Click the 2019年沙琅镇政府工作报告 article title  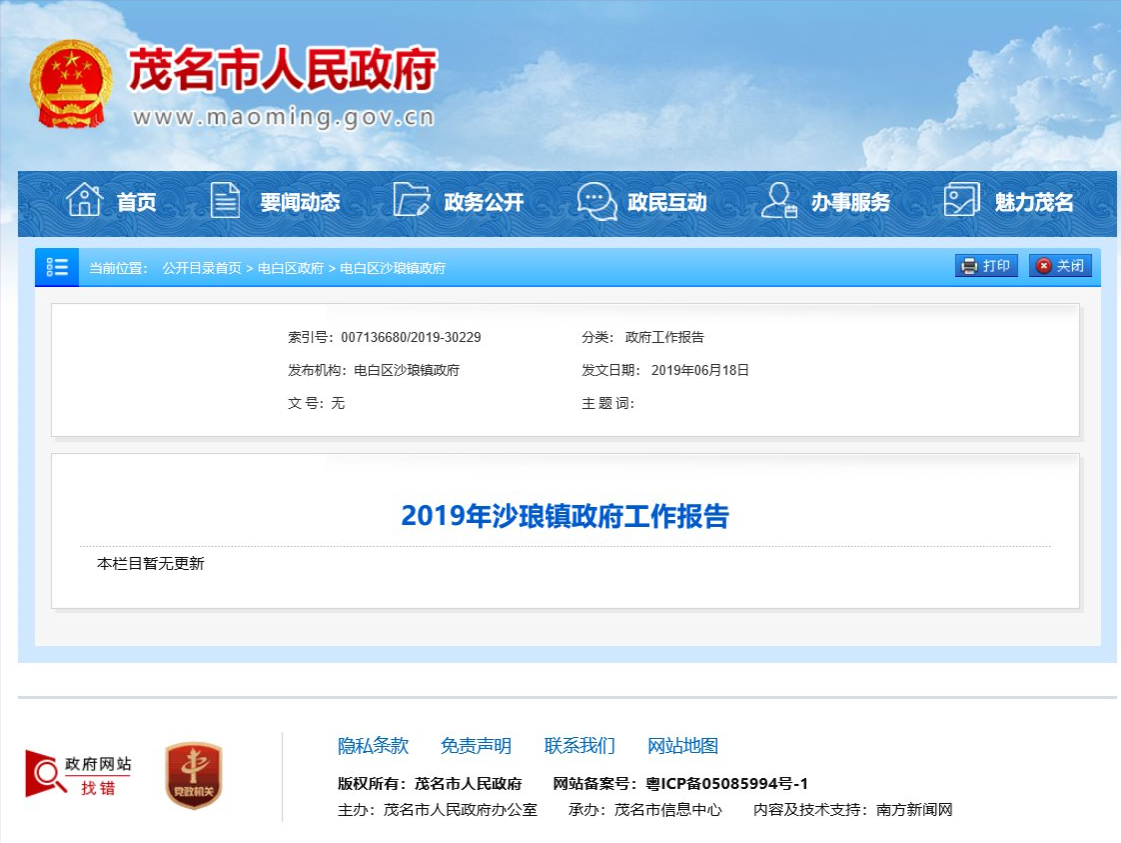(566, 516)
